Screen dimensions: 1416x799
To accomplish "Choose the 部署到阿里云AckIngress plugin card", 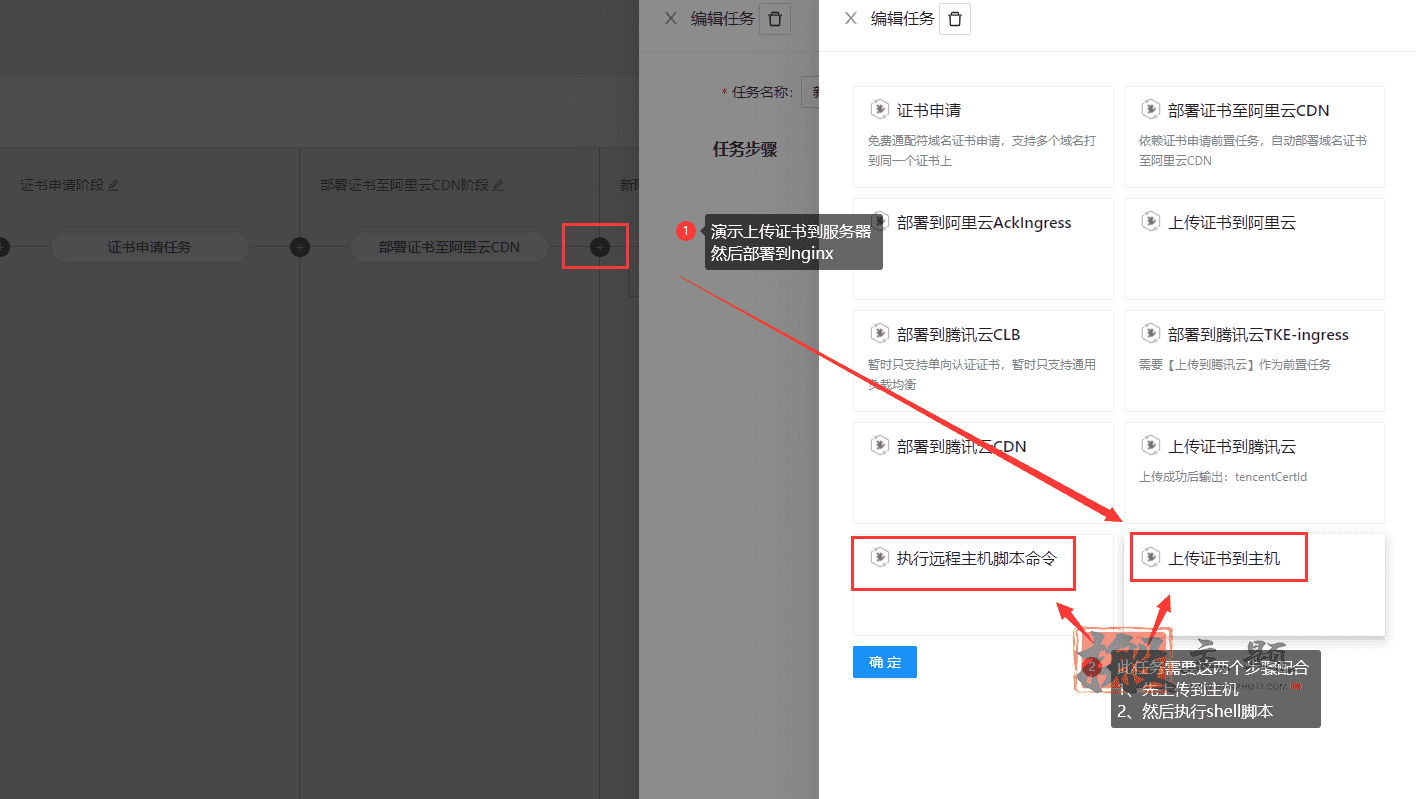I will coord(983,248).
